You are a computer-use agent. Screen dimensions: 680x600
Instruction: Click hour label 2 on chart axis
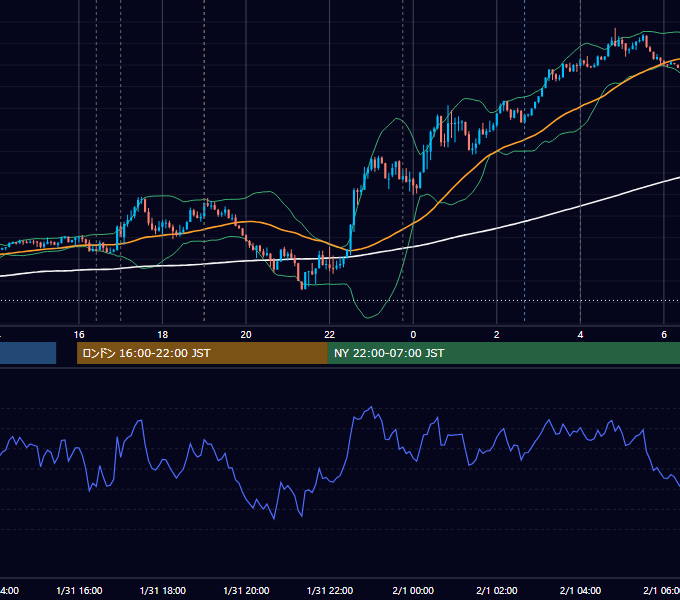497,334
